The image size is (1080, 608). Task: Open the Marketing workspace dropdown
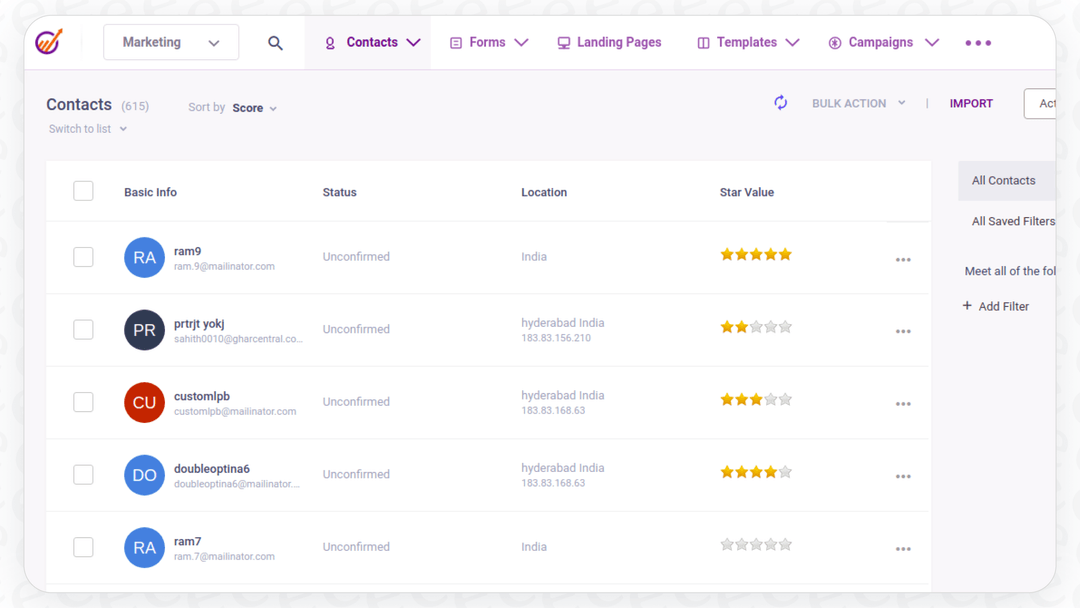(x=170, y=42)
